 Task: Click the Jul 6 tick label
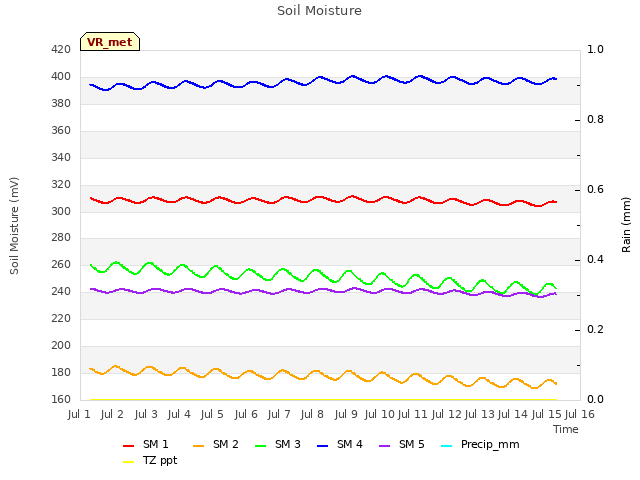tap(246, 414)
